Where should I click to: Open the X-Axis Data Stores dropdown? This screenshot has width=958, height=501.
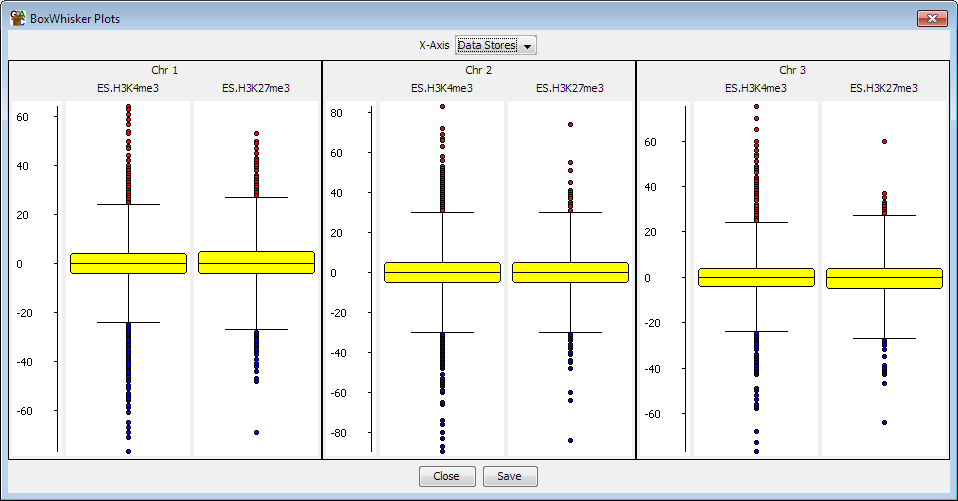click(x=495, y=45)
